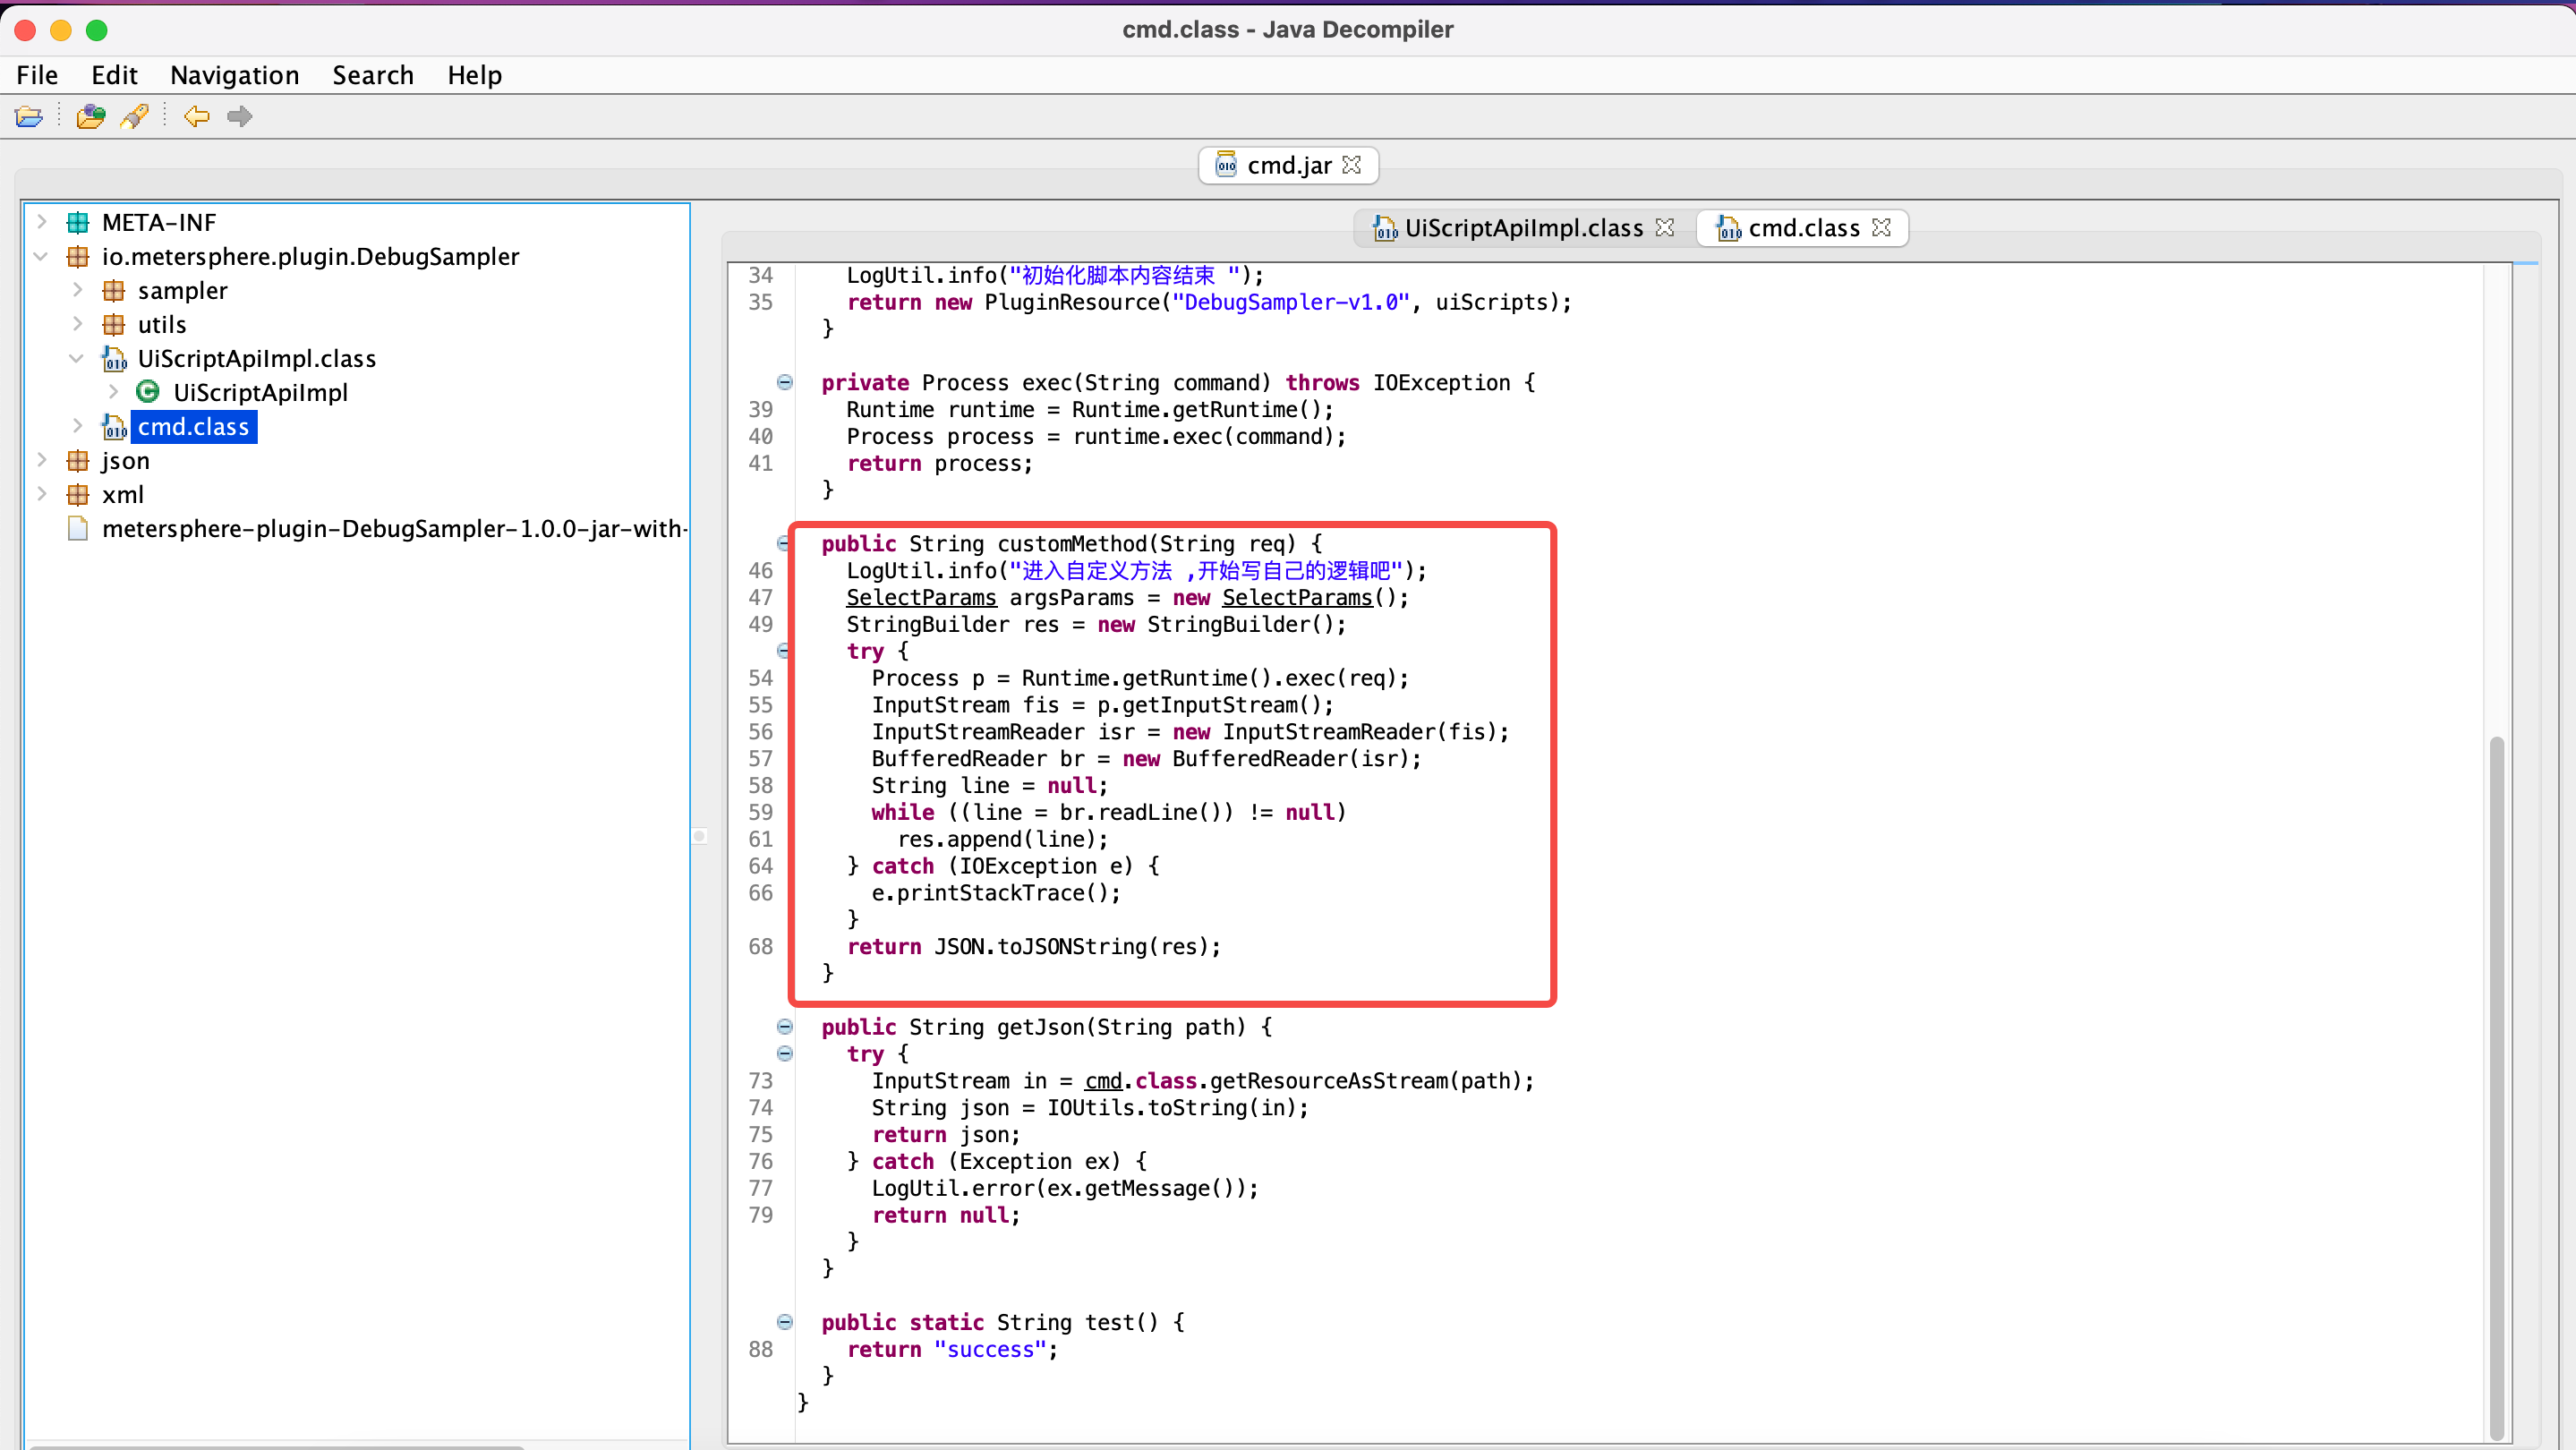This screenshot has height=1450, width=2576.
Task: Click the green UiScriptApiImpl class icon
Action: pyautogui.click(x=148, y=392)
